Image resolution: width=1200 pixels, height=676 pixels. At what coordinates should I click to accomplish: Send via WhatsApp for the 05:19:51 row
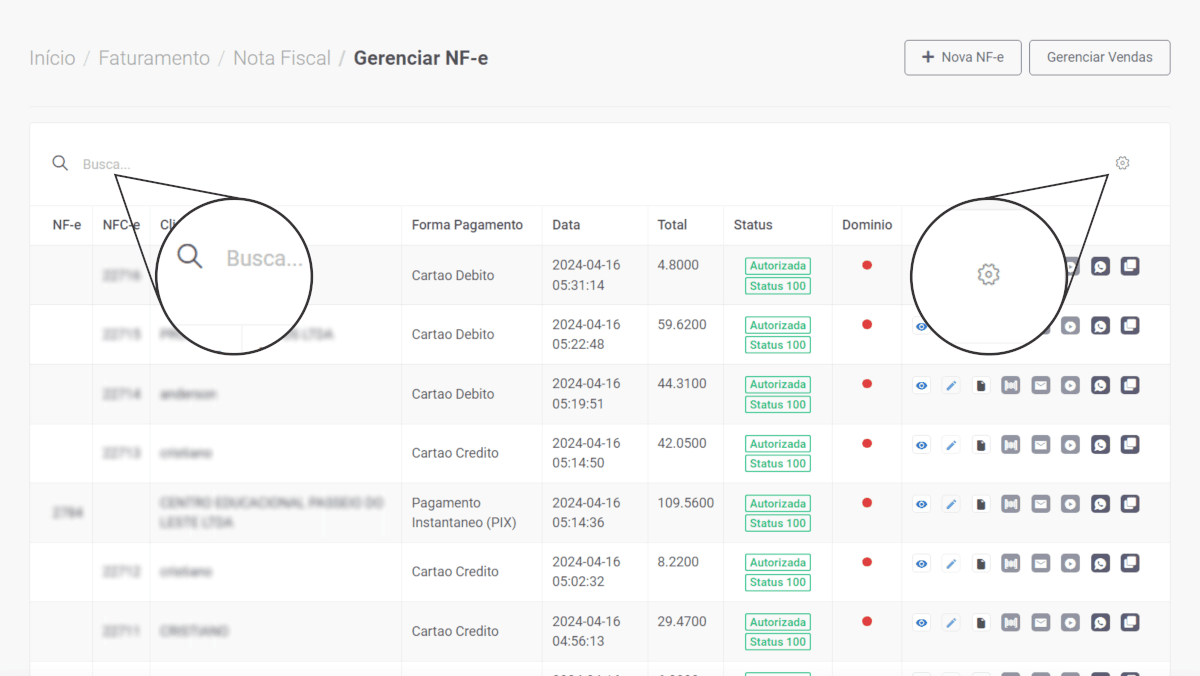tap(1100, 385)
